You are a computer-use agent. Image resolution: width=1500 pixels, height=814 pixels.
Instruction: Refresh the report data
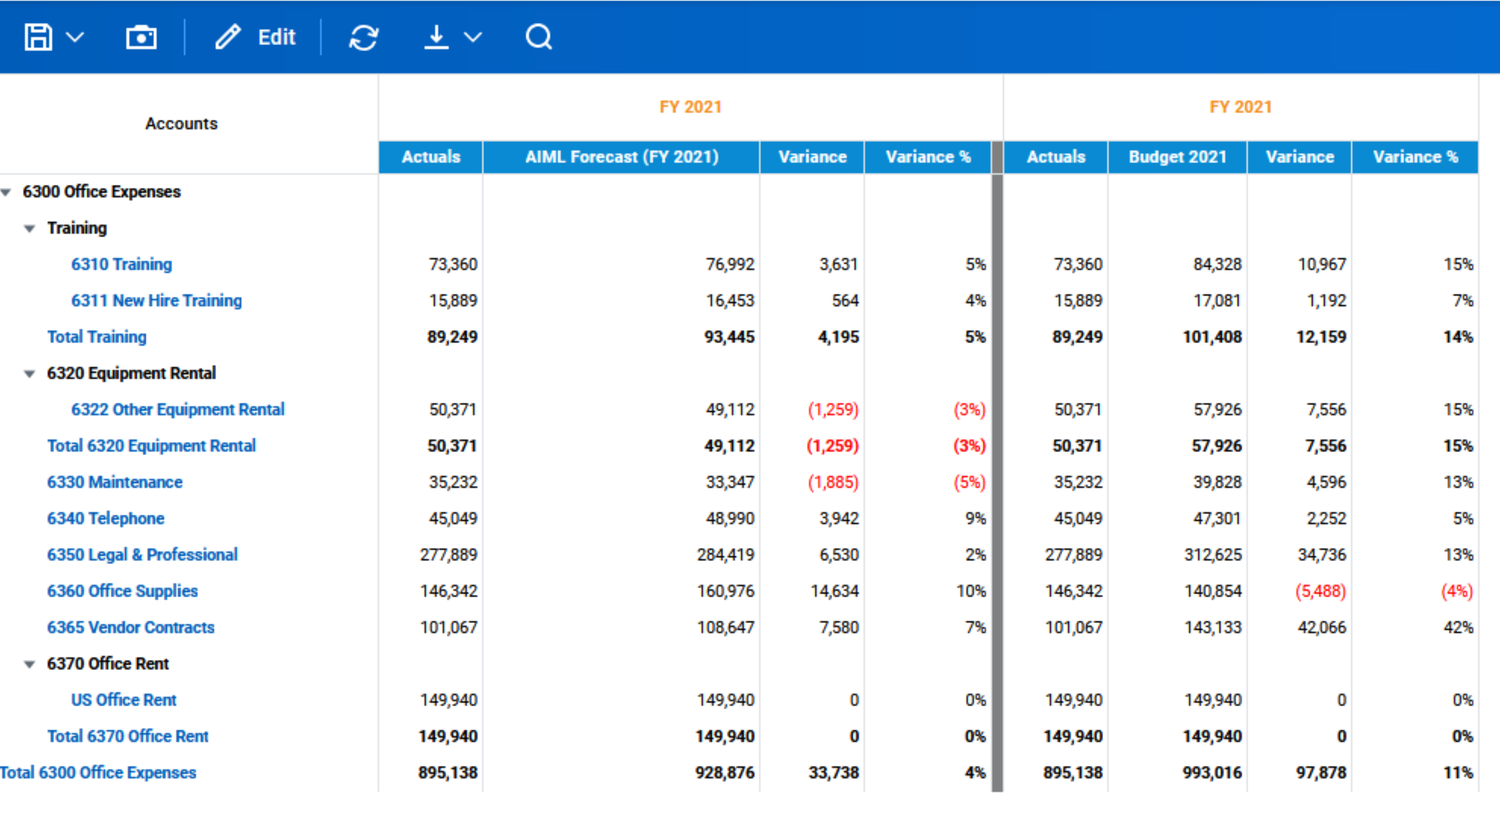pos(363,36)
